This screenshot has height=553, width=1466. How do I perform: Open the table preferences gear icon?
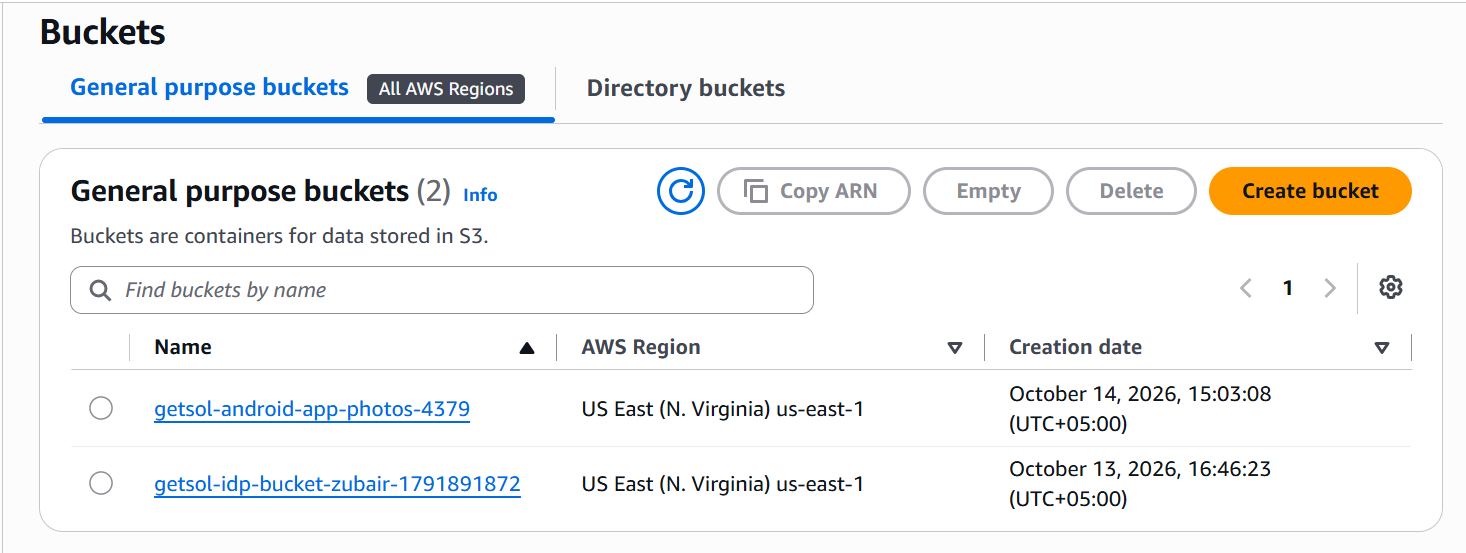point(1390,288)
